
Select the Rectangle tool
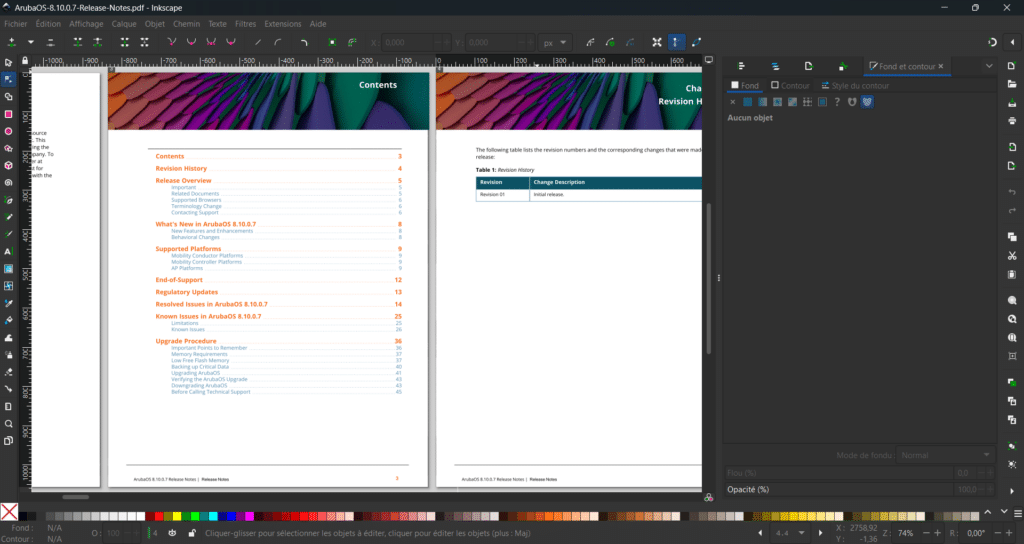(x=8, y=114)
